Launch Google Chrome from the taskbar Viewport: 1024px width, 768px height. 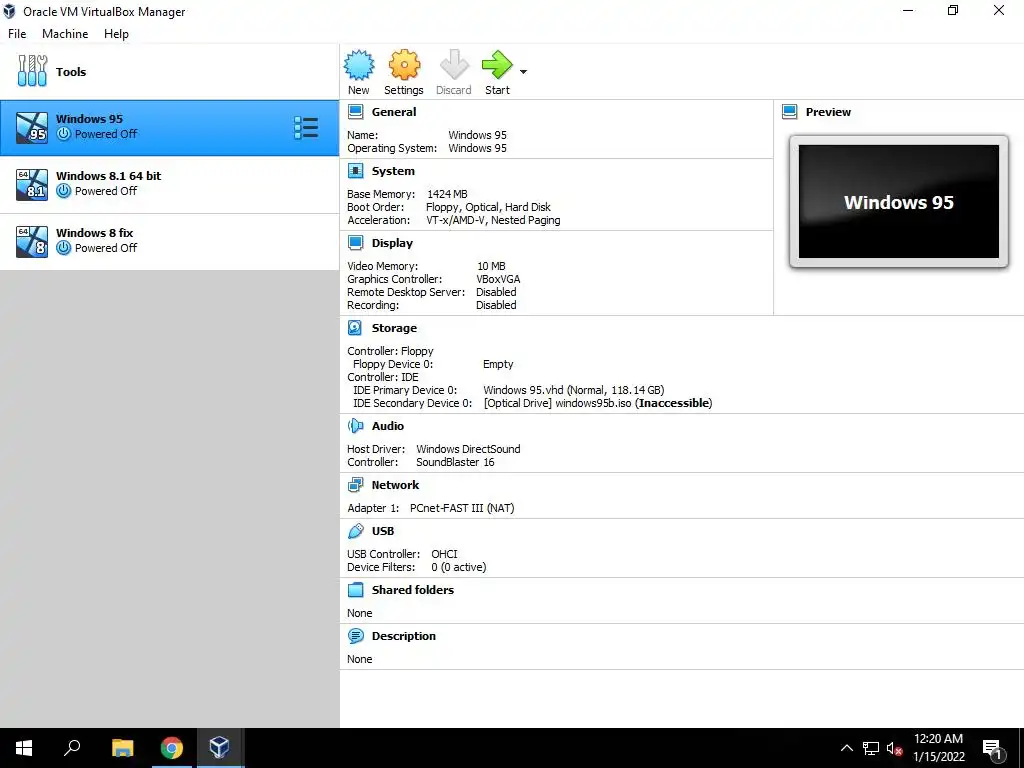pyautogui.click(x=172, y=748)
